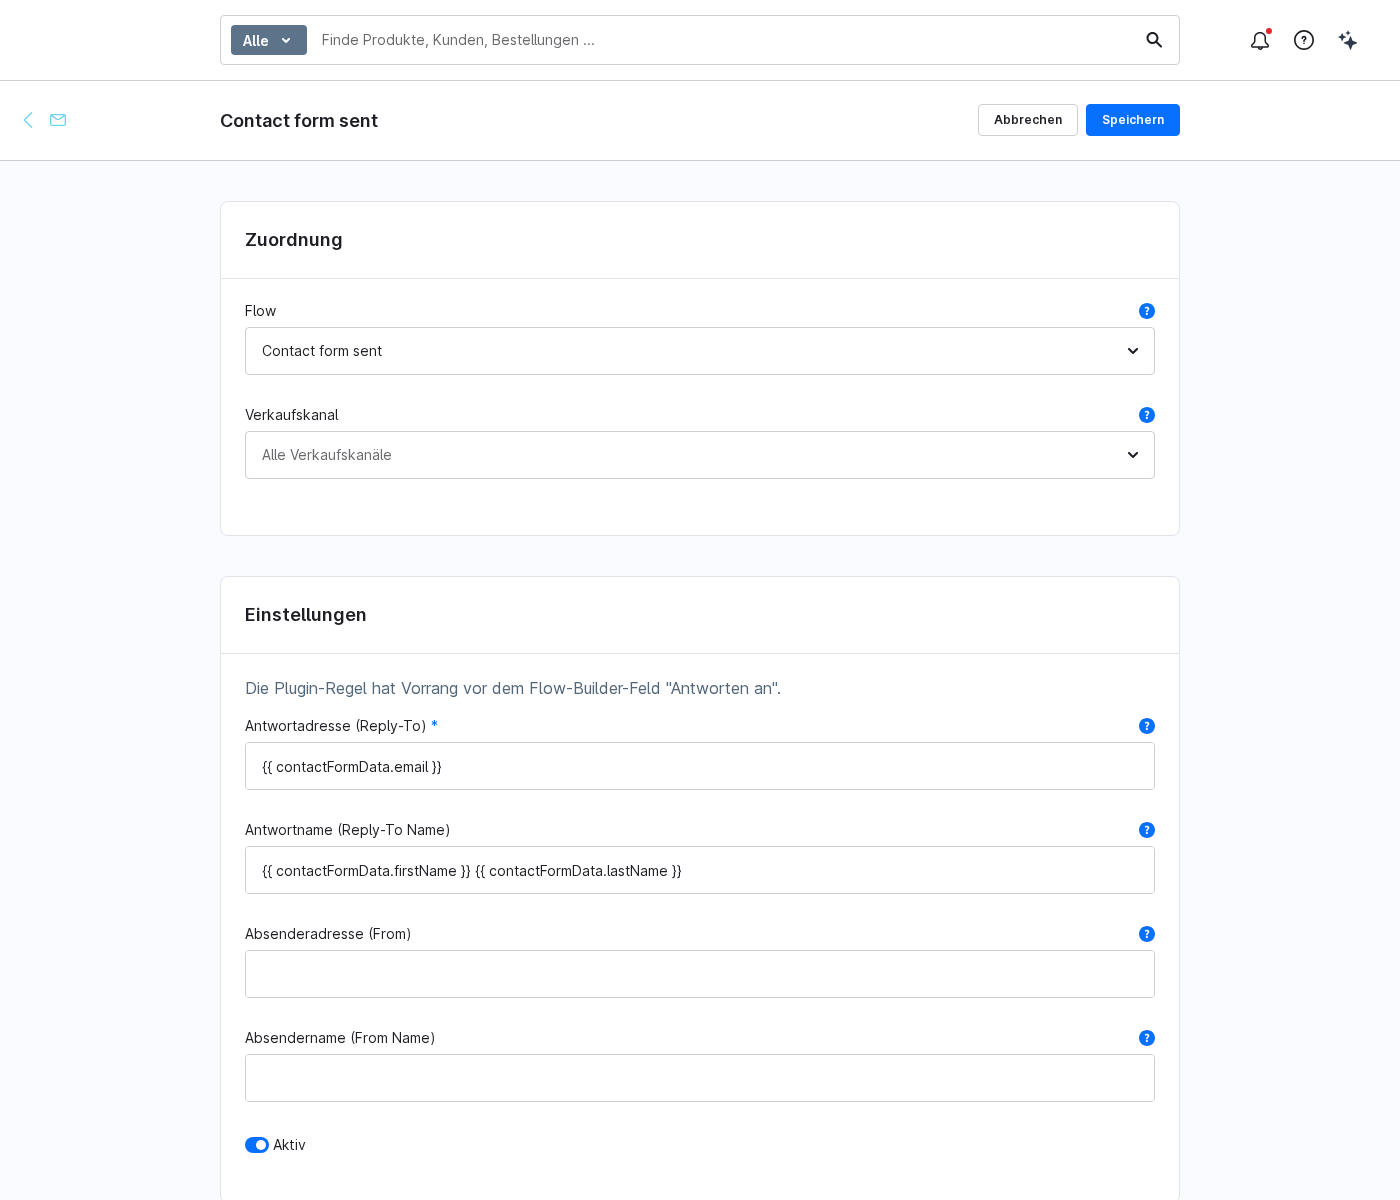
Task: Show help for Absenderadresse (From)
Action: pos(1147,934)
